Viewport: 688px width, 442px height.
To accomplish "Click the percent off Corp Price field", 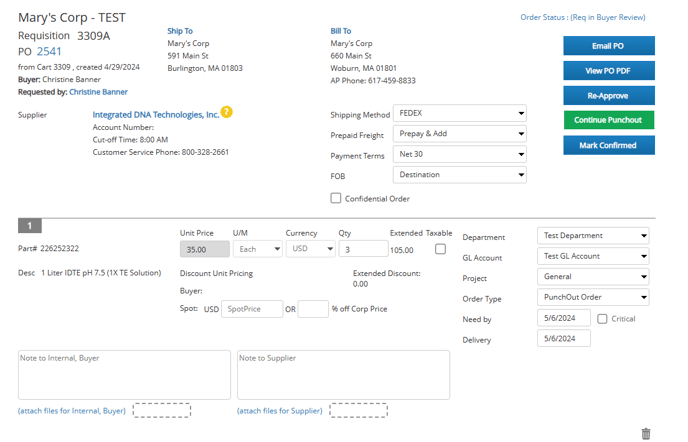I will coord(313,309).
